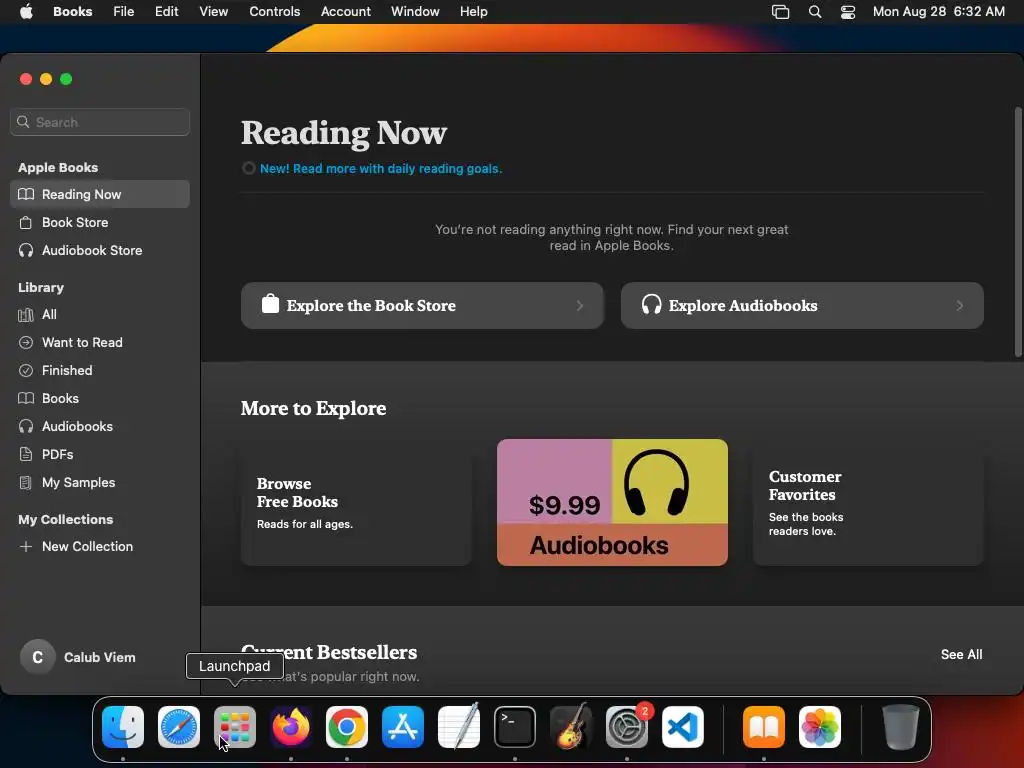Open System Settings in the dock
1024x768 pixels.
tap(627, 727)
